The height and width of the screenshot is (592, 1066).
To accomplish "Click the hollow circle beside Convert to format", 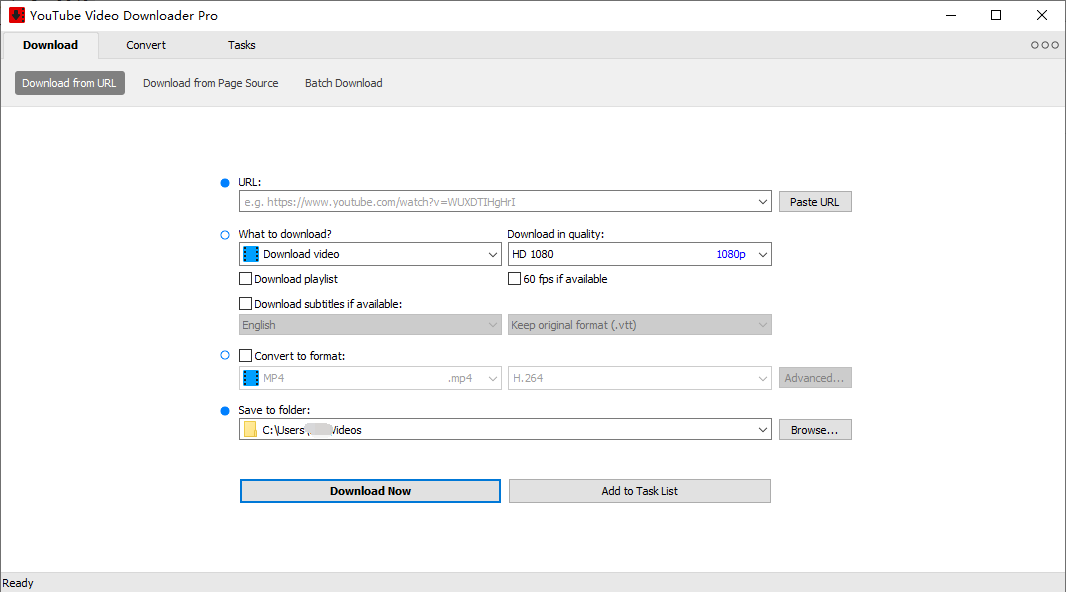I will point(224,355).
